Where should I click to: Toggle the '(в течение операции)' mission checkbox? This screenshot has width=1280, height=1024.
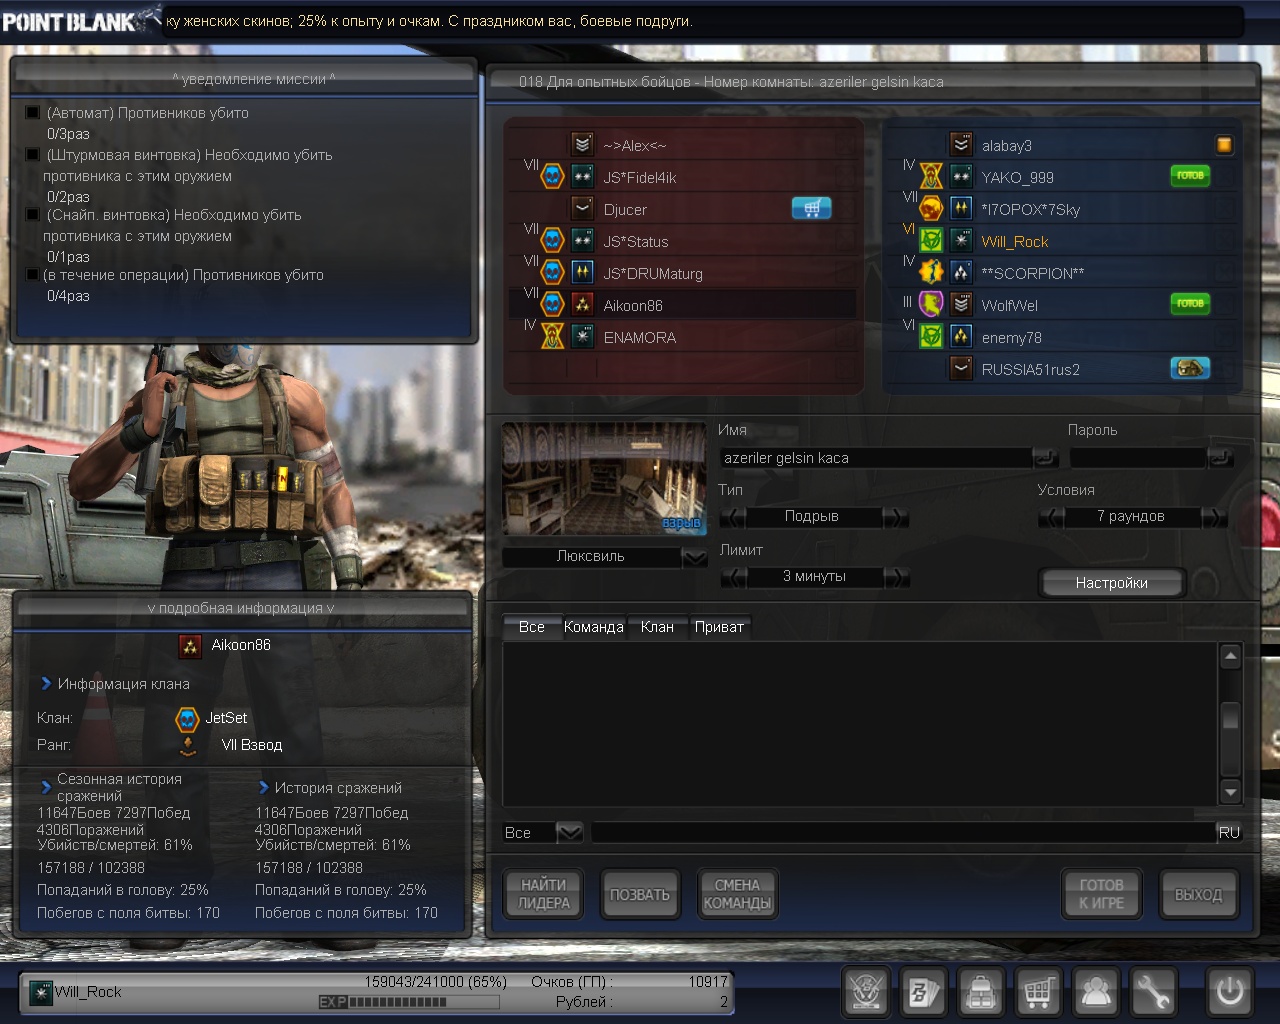tap(32, 275)
